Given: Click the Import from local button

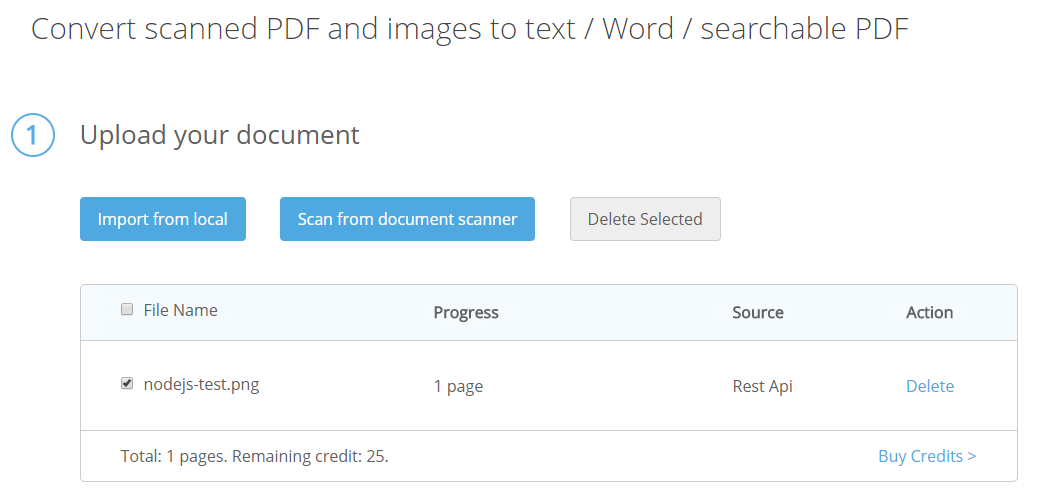Looking at the screenshot, I should pyautogui.click(x=163, y=219).
